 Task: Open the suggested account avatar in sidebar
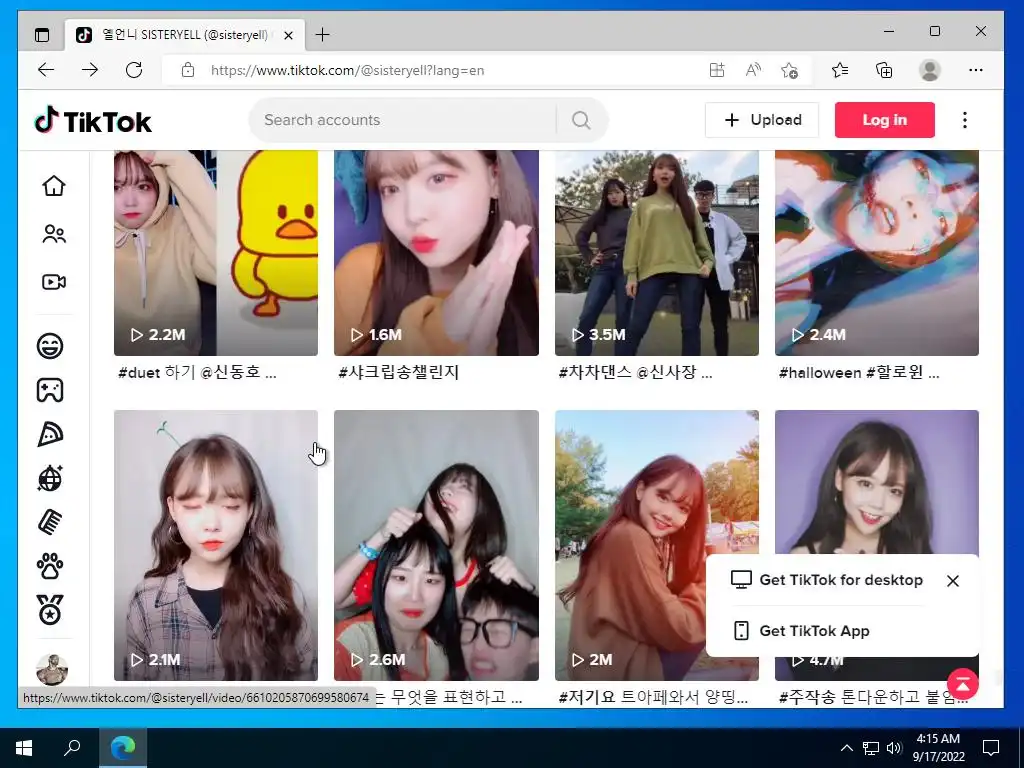click(52, 669)
